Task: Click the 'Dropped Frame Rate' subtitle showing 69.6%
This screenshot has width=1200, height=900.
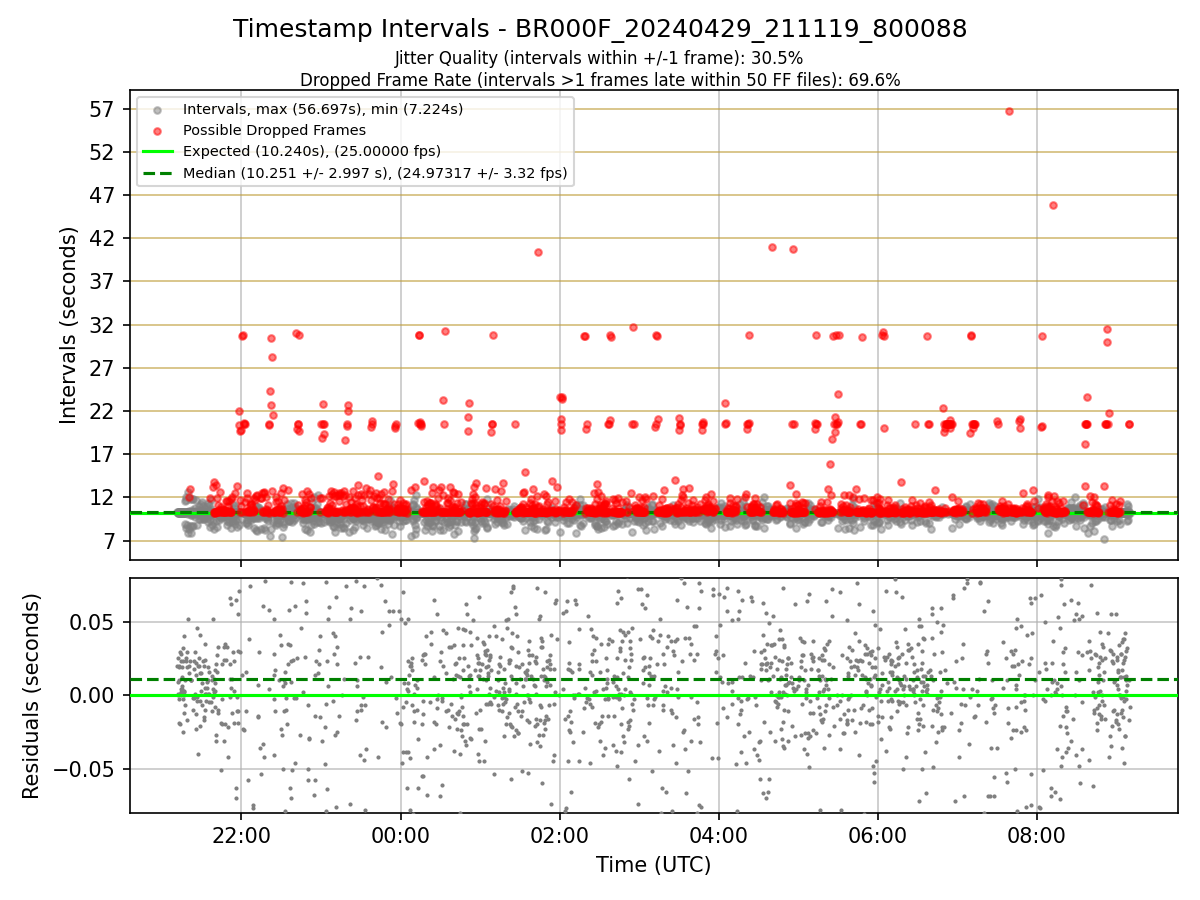Action: (600, 80)
